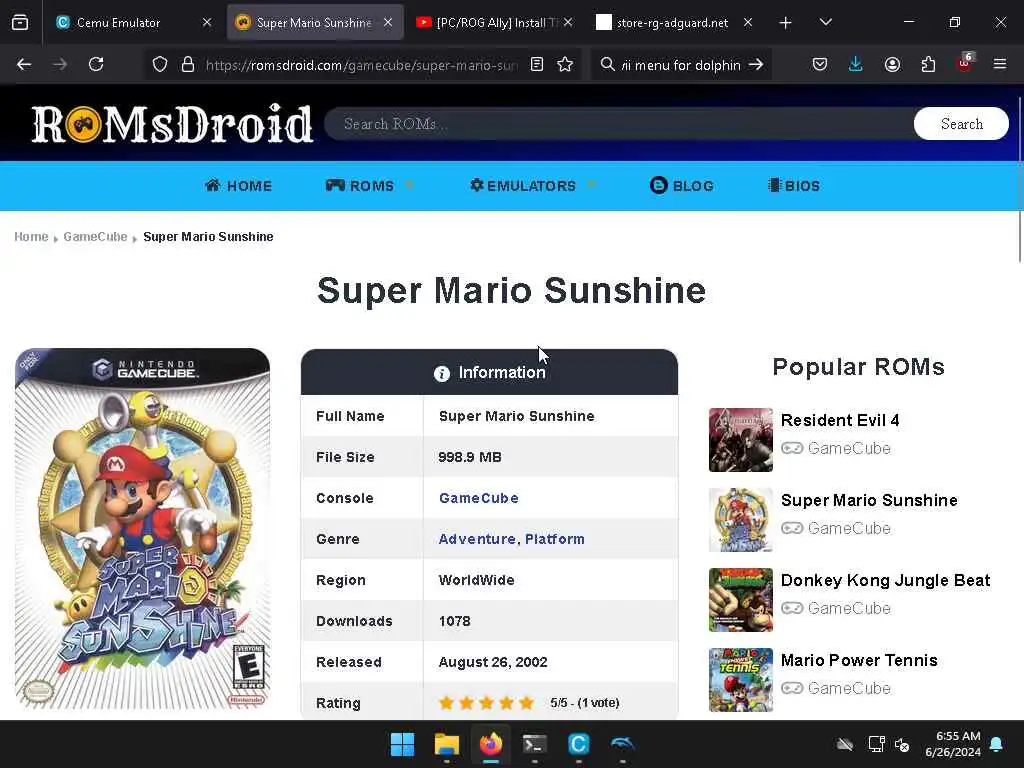Open Cemu from taskbar

click(579, 744)
